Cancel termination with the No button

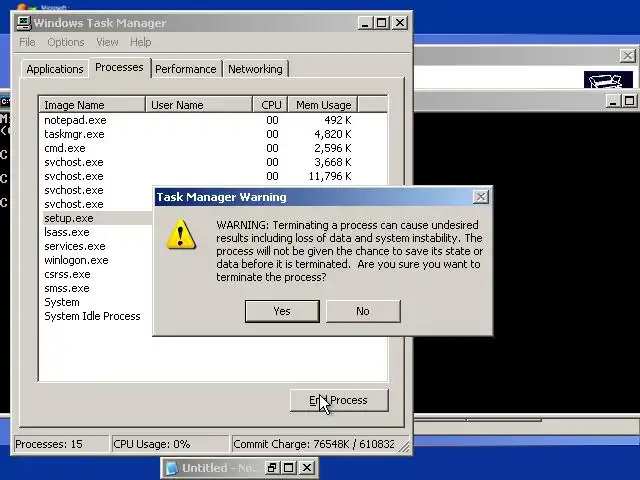coord(363,311)
